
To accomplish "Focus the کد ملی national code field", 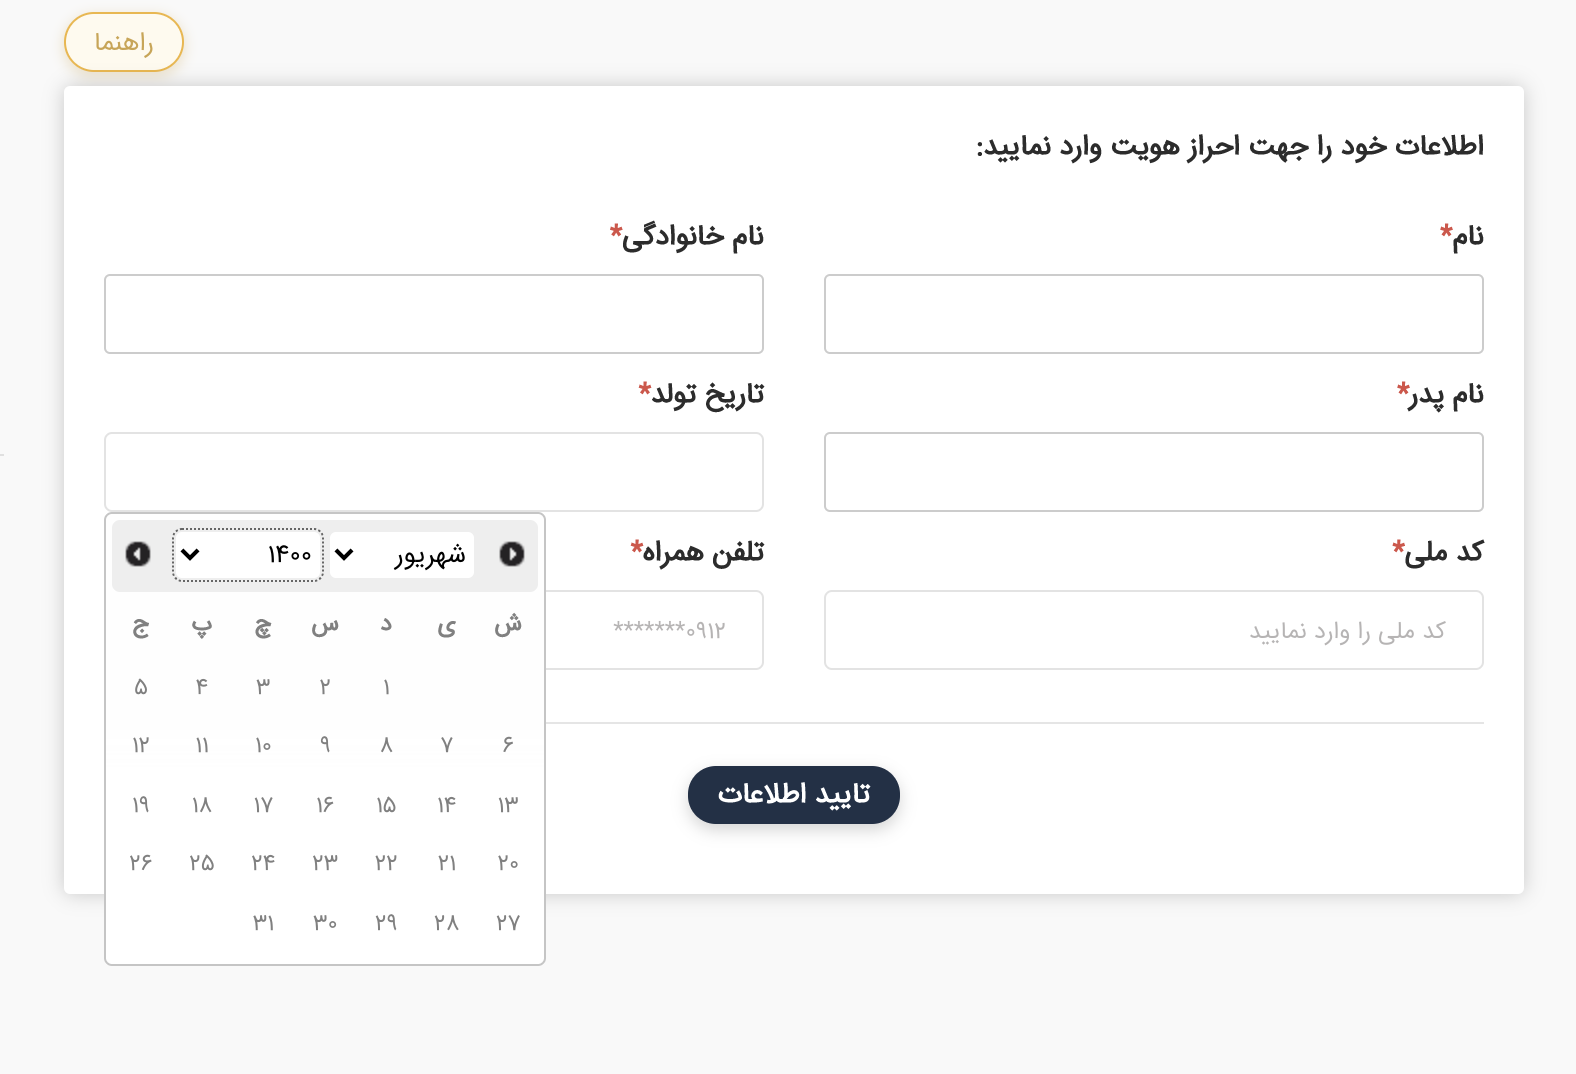I will [x=1154, y=630].
